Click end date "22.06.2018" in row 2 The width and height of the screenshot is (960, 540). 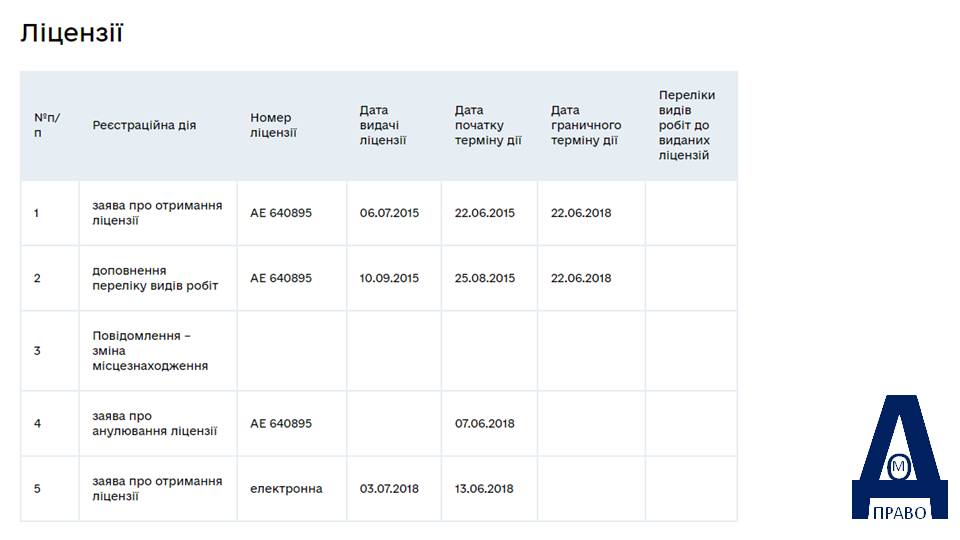pyautogui.click(x=580, y=278)
